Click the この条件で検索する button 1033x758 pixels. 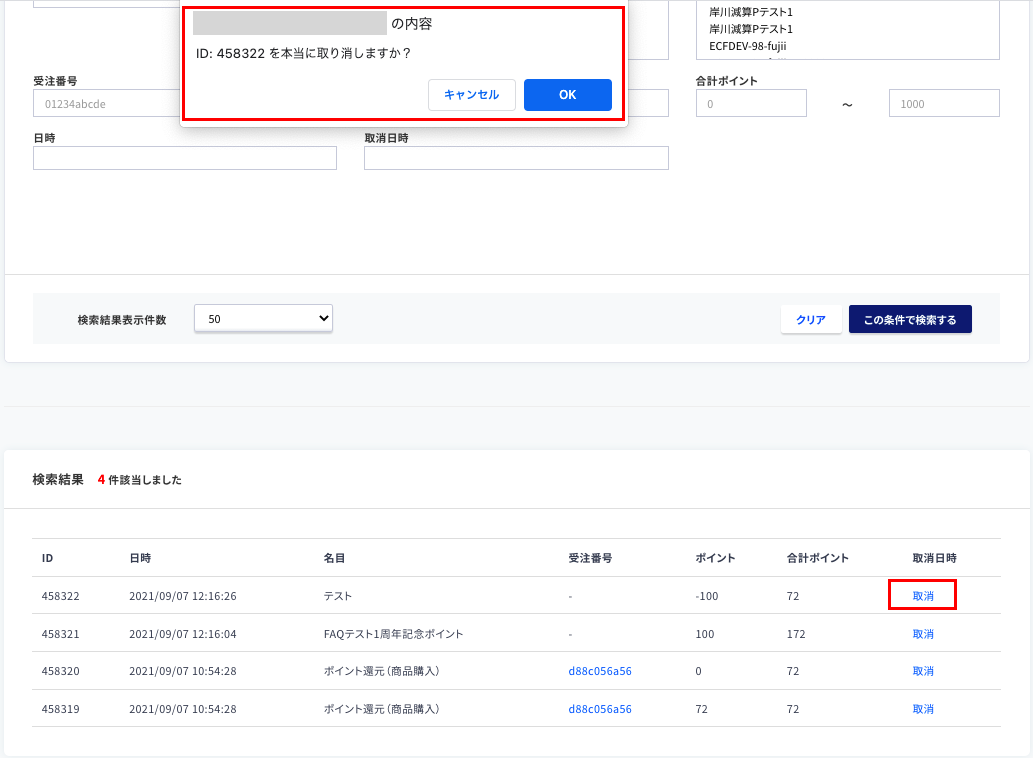(x=909, y=319)
